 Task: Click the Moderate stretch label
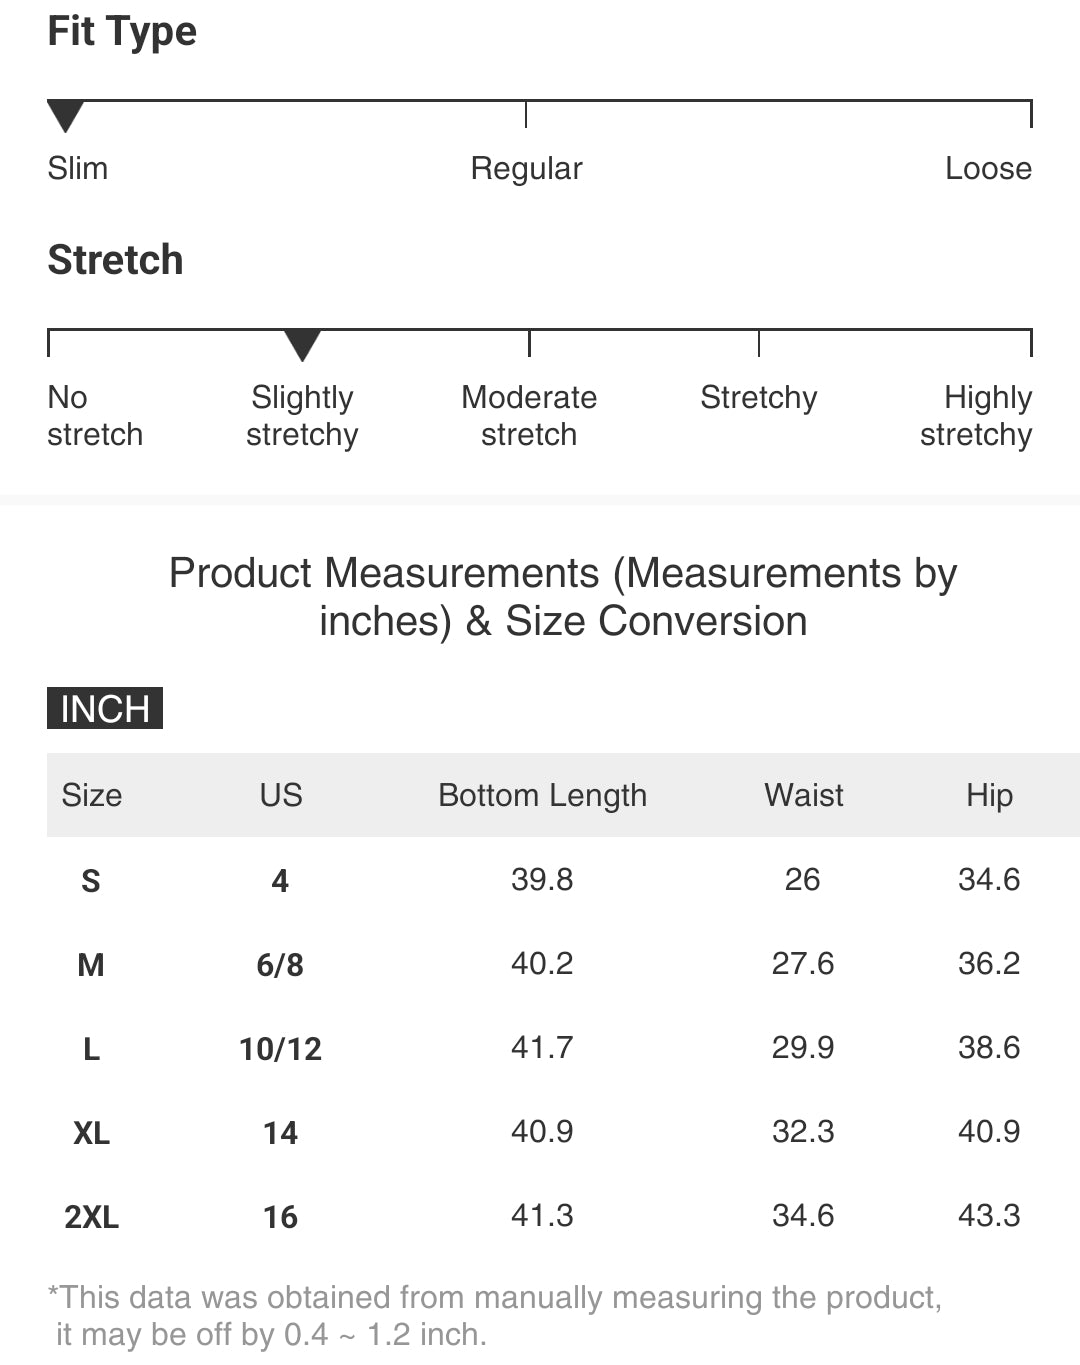pos(529,416)
